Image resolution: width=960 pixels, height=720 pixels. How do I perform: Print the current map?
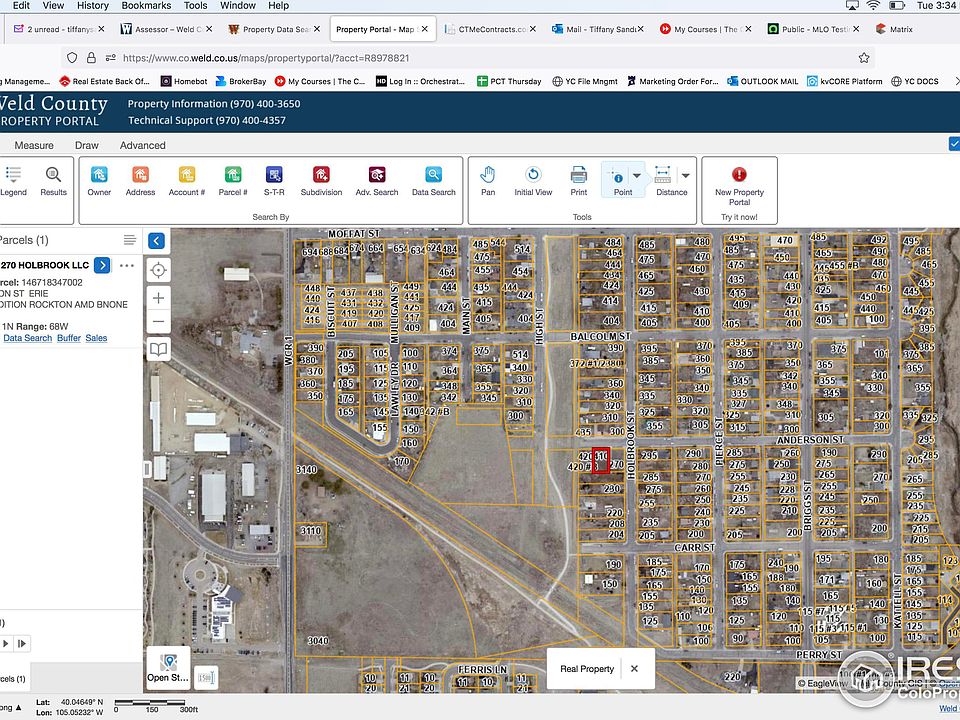(578, 180)
